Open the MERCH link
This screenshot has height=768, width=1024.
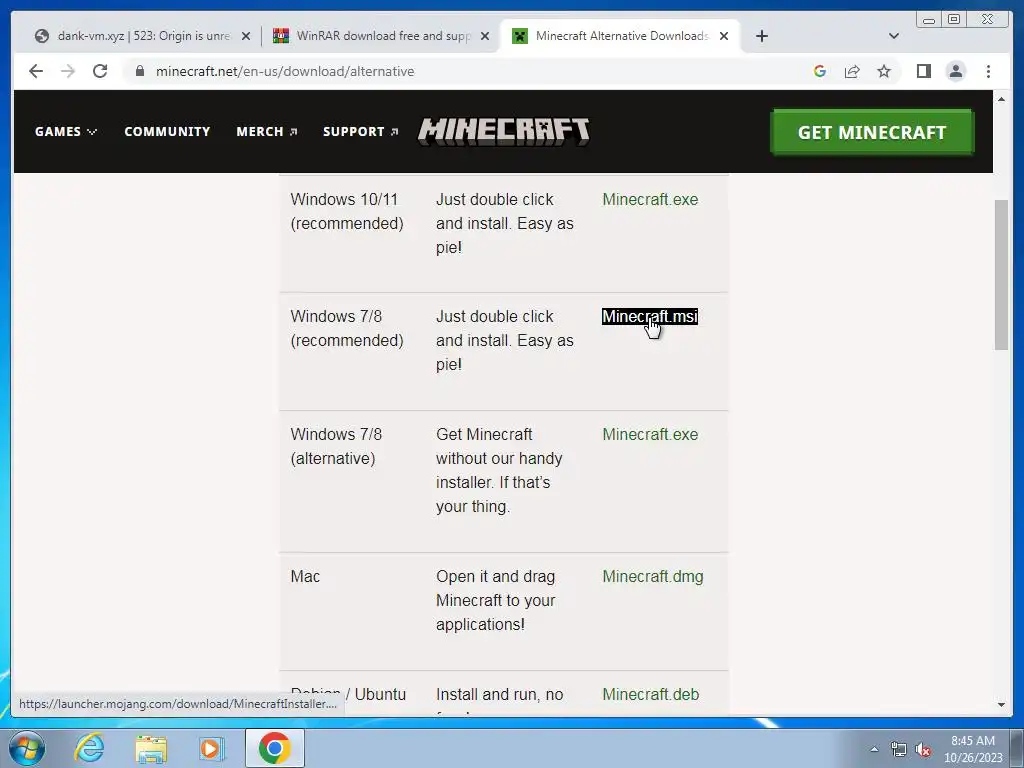pos(267,132)
